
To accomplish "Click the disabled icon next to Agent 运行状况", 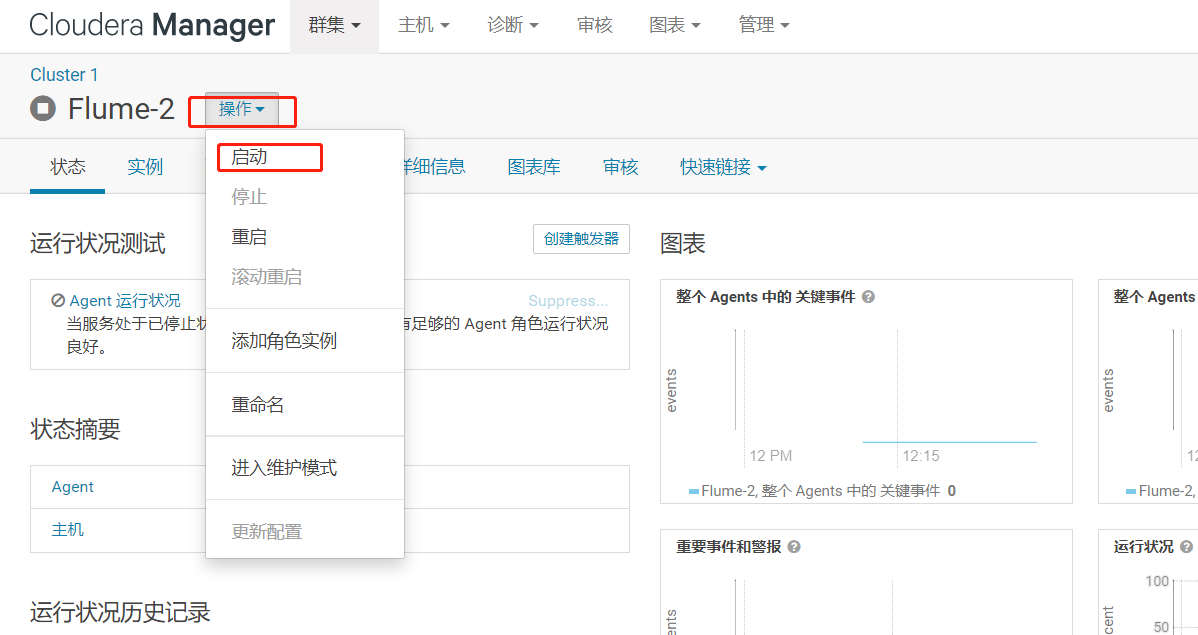I will (58, 300).
